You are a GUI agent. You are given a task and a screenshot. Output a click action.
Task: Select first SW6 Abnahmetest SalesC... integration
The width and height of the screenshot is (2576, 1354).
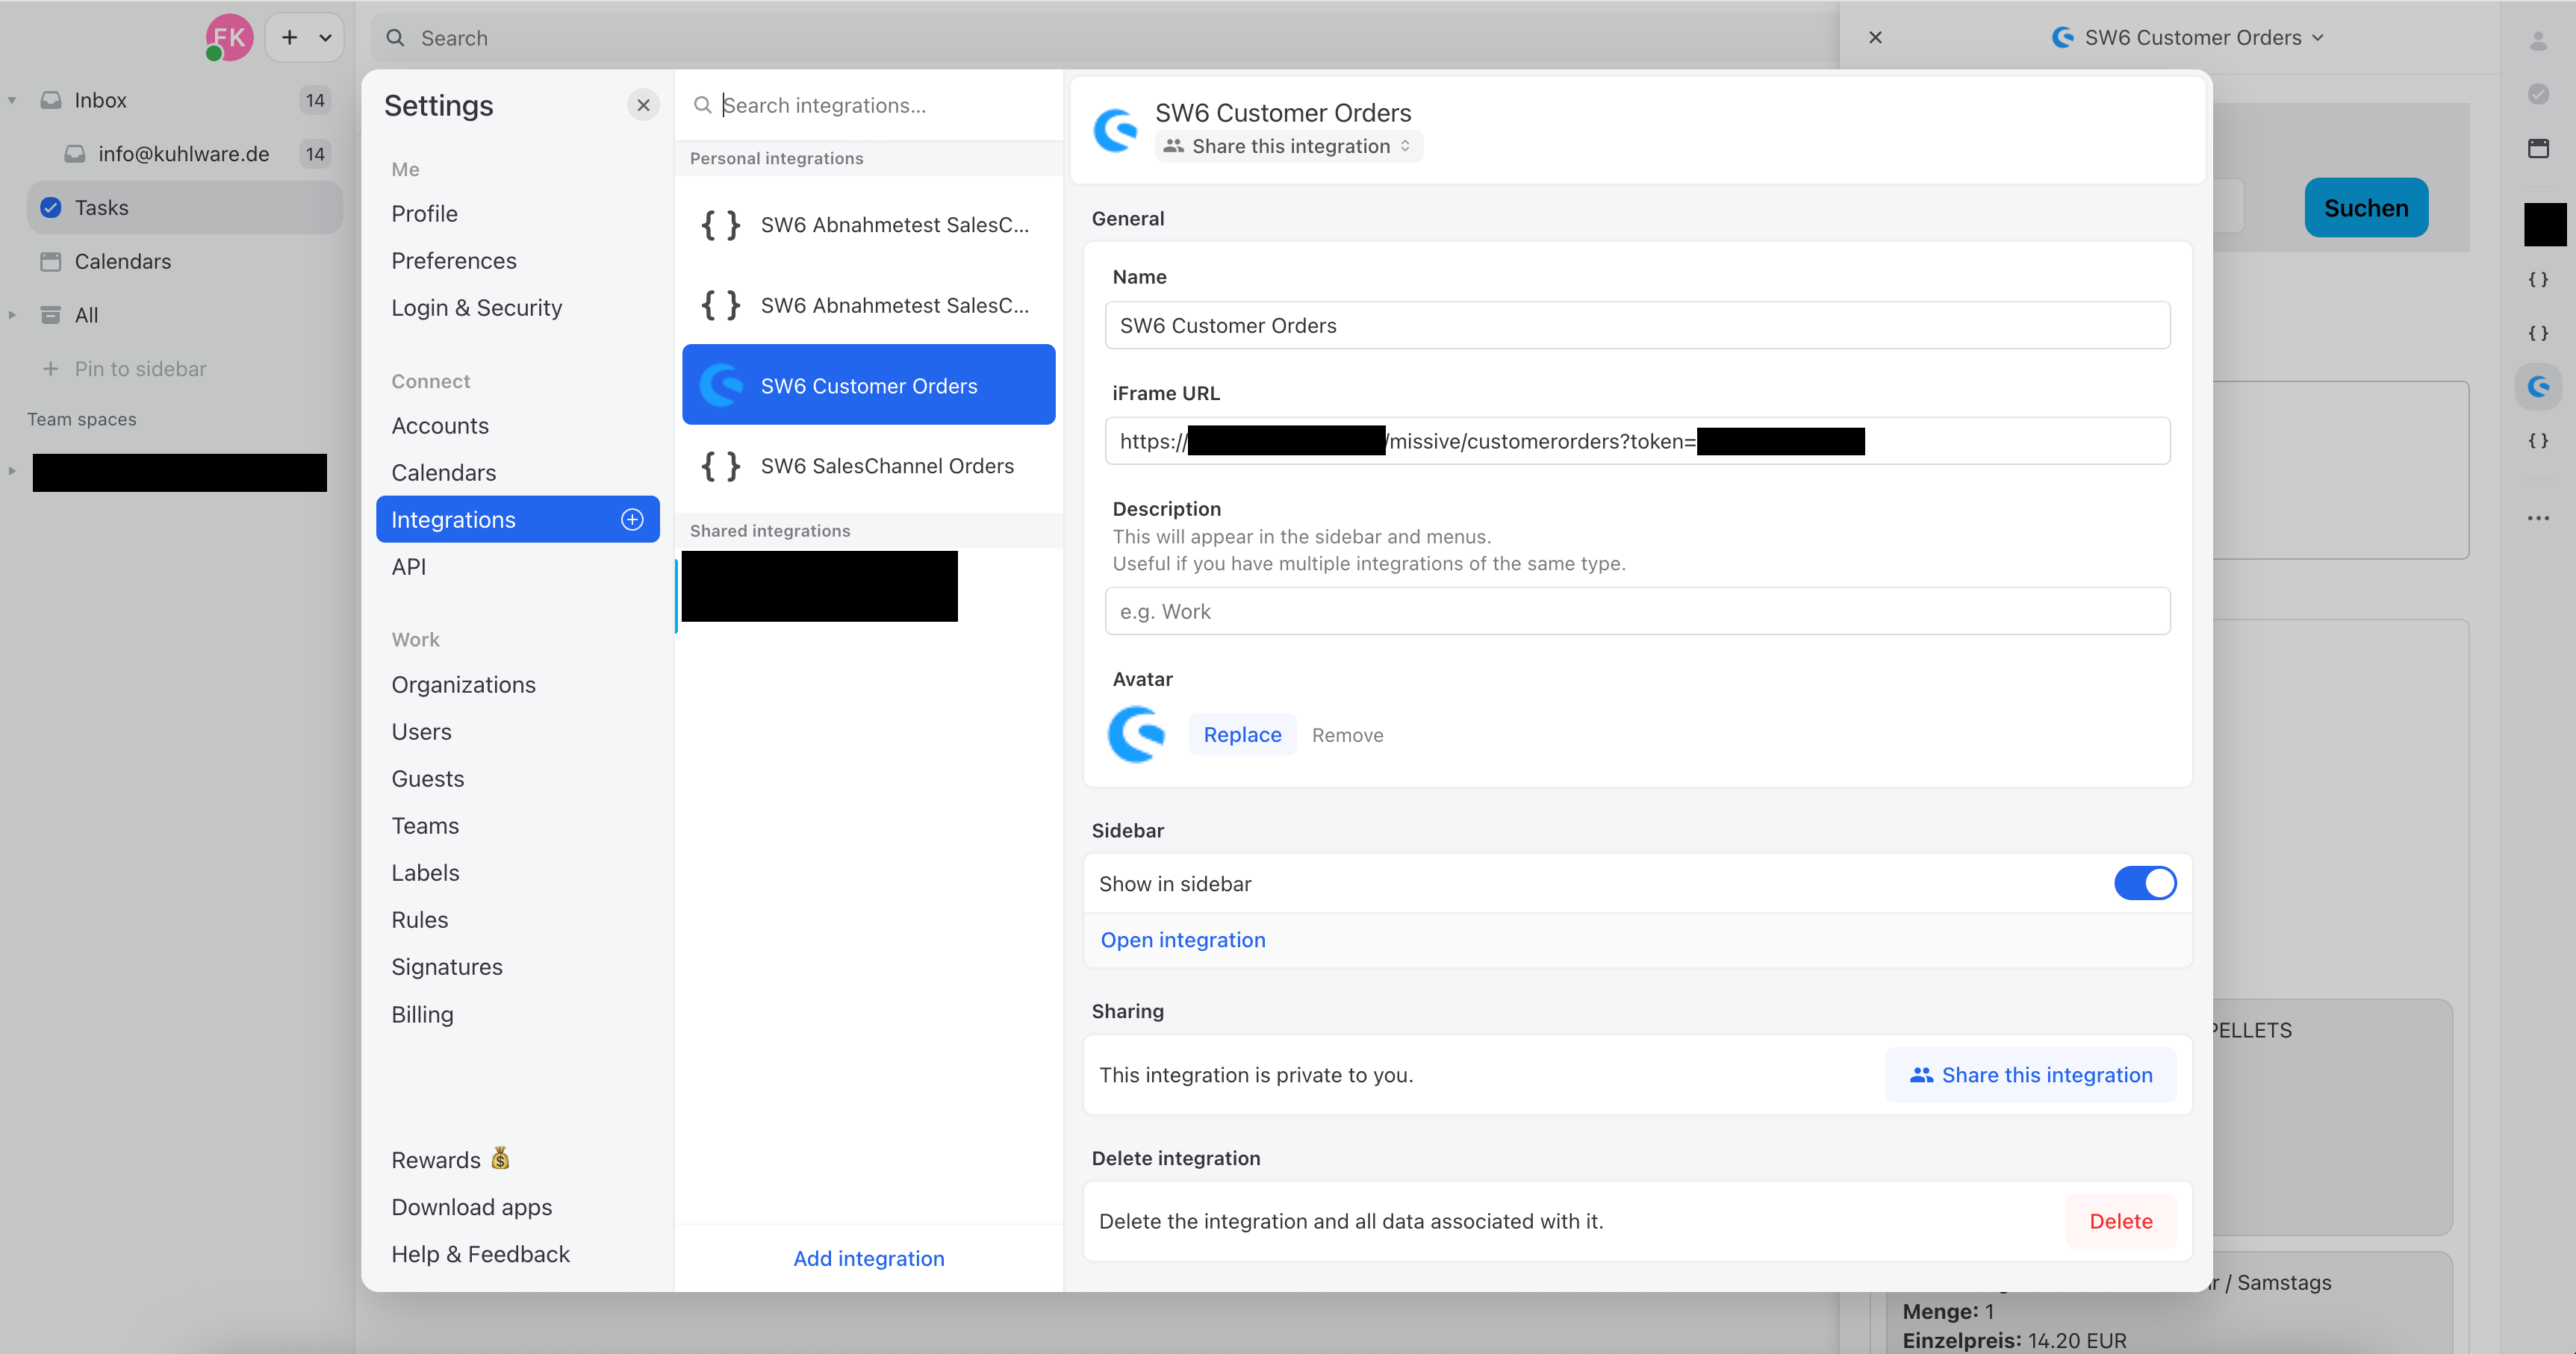[x=868, y=225]
